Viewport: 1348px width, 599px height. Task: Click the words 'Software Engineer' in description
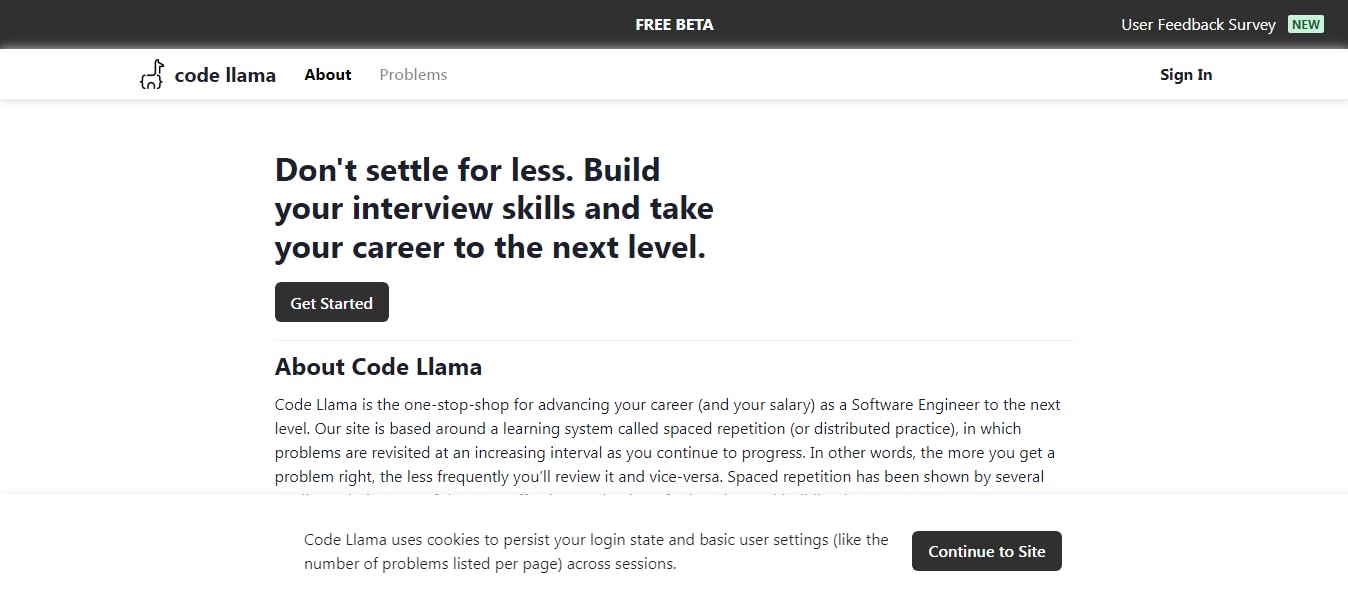coord(914,405)
